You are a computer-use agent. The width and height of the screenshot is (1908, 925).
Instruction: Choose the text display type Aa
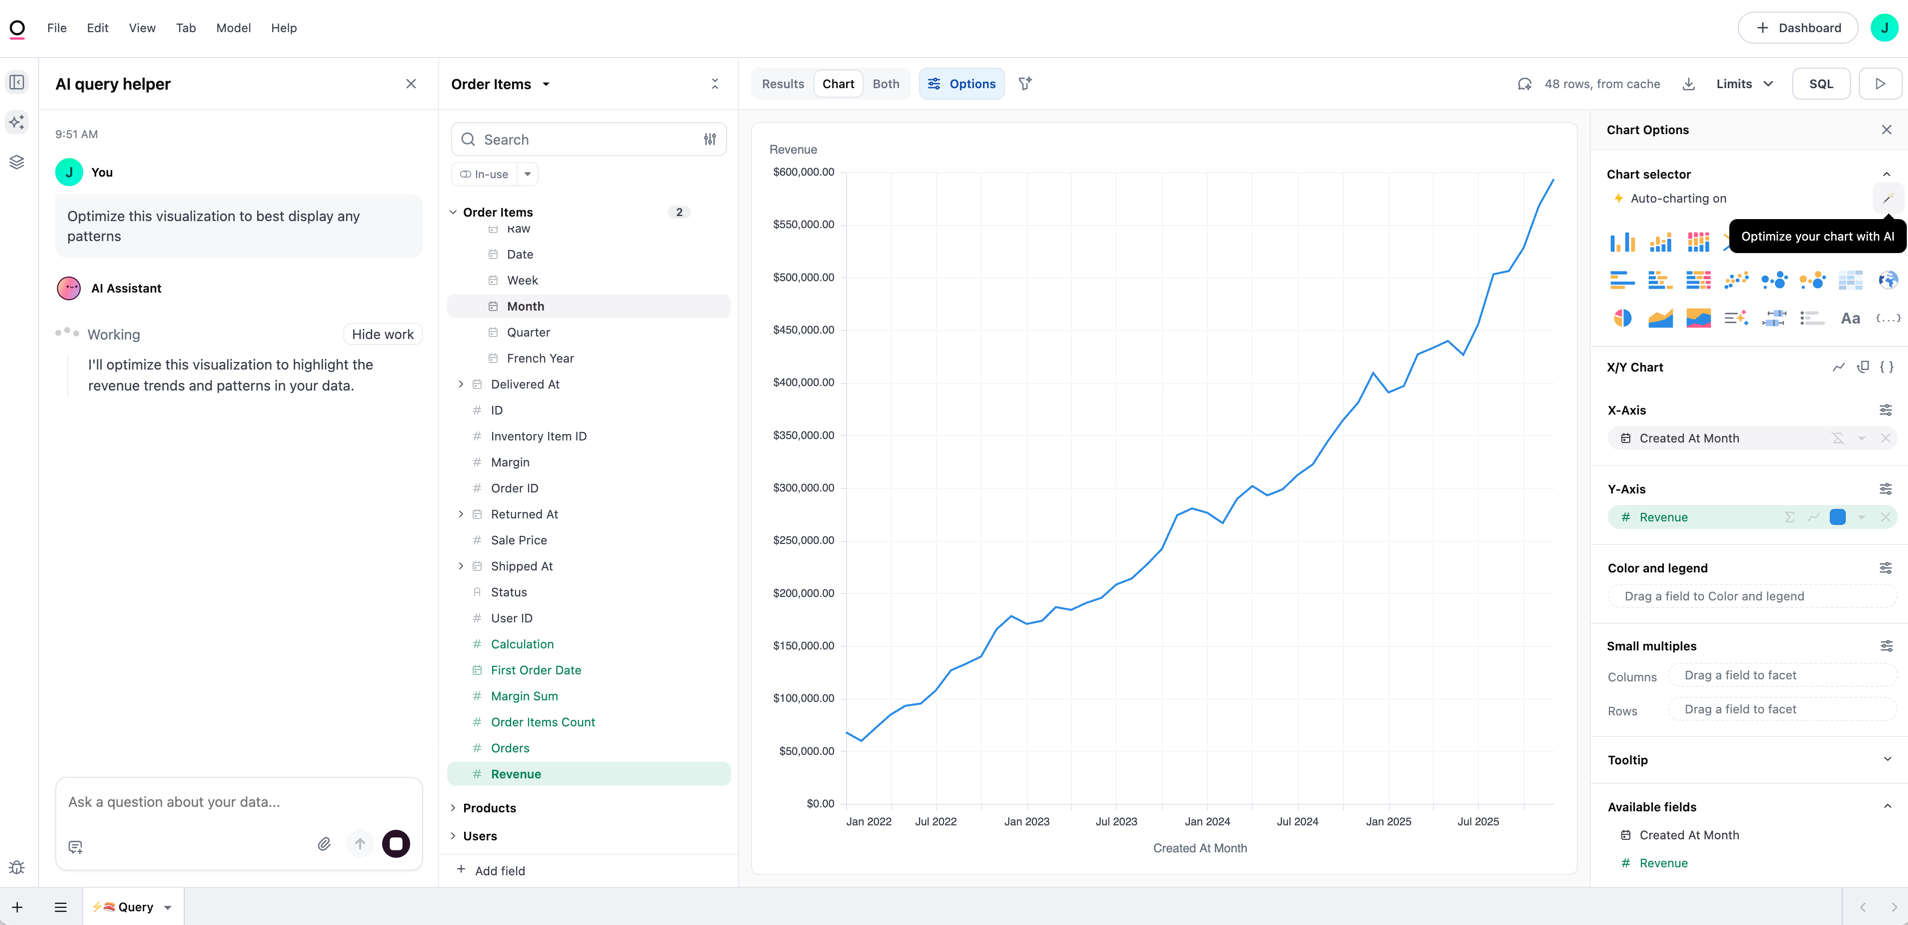1849,318
